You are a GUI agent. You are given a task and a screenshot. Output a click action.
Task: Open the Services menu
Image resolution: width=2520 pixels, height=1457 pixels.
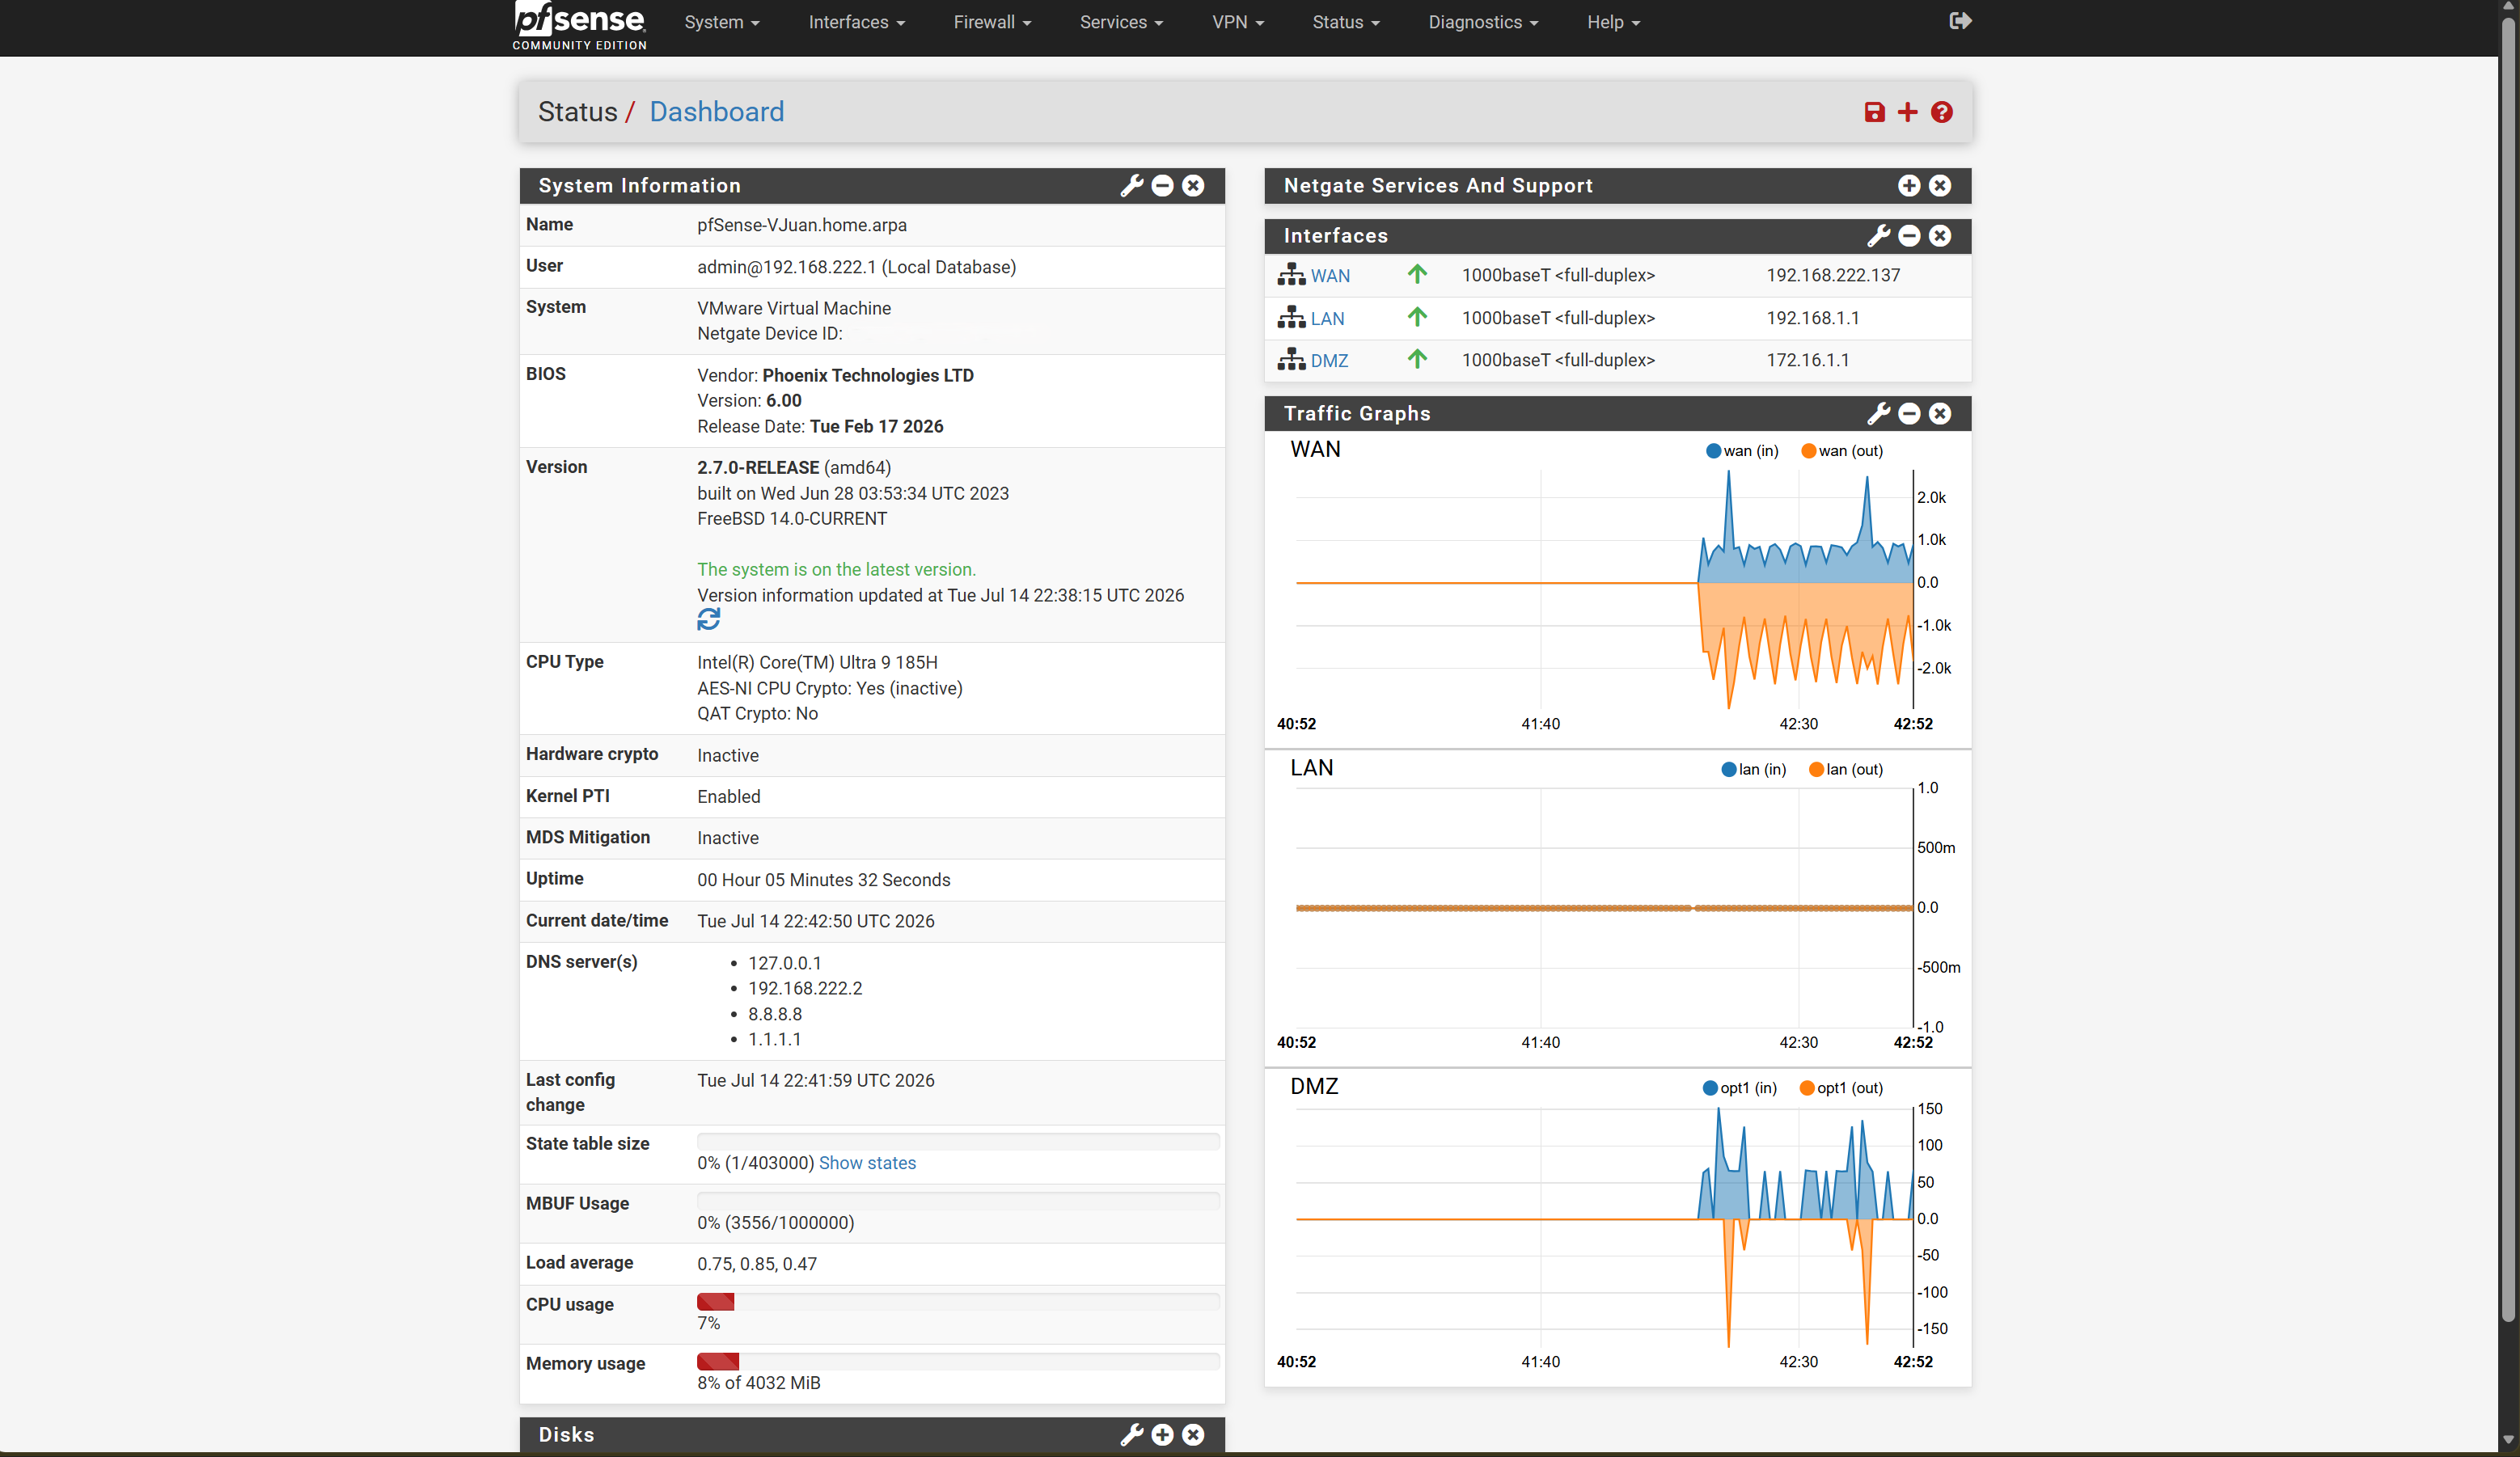coord(1121,22)
